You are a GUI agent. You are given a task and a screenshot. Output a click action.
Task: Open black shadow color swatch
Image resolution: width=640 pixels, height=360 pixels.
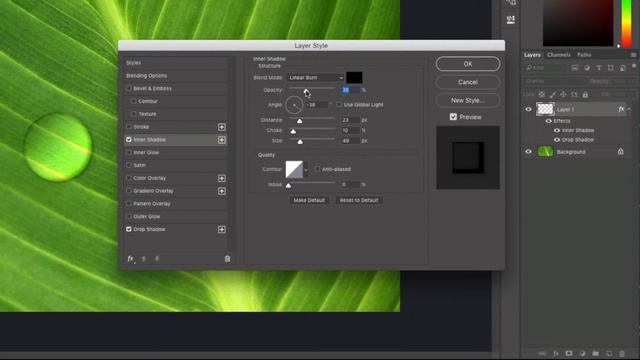354,78
